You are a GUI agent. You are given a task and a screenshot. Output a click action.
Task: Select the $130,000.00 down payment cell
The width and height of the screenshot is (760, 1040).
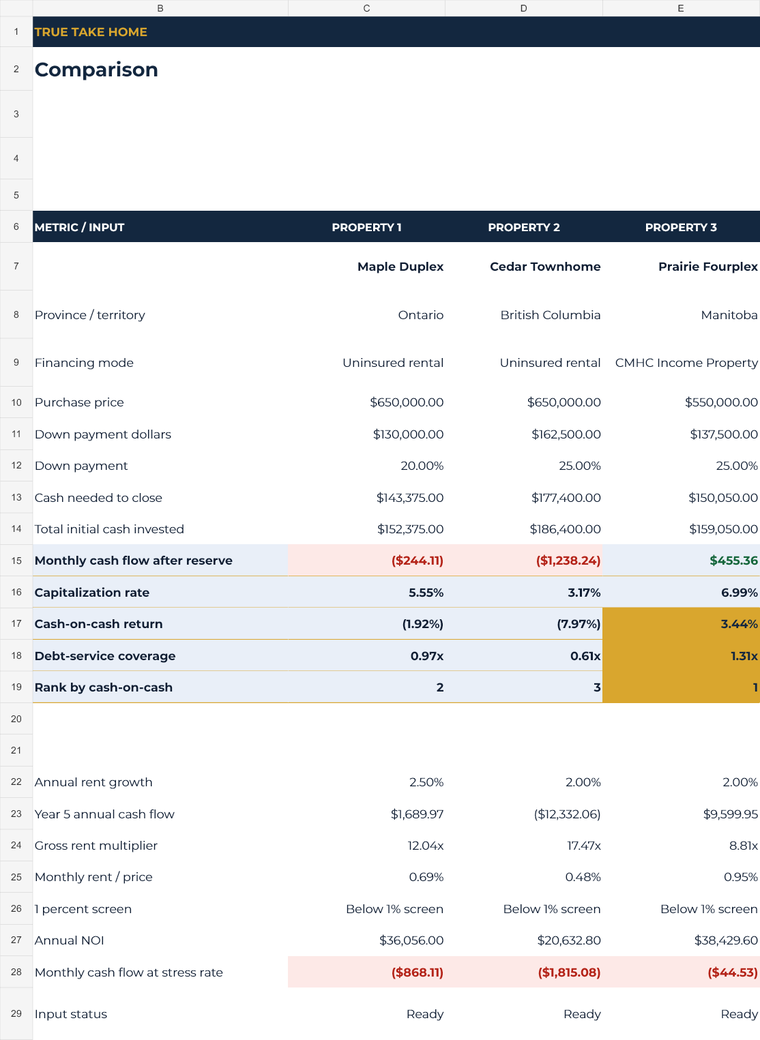[x=366, y=434]
